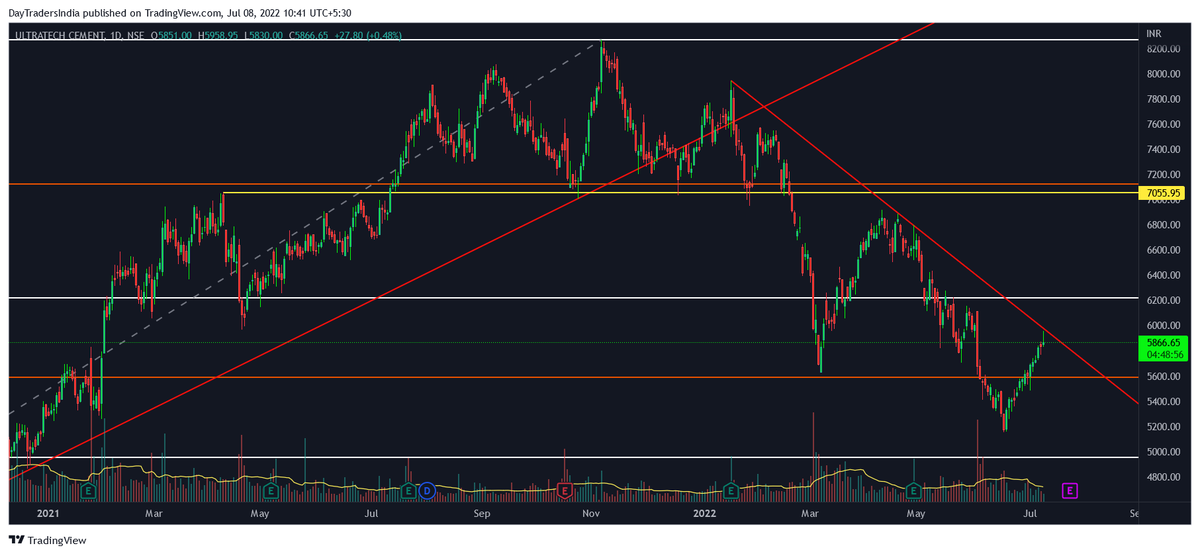Click the 8200.00 price axis label
Image resolution: width=1200 pixels, height=554 pixels.
point(1164,48)
